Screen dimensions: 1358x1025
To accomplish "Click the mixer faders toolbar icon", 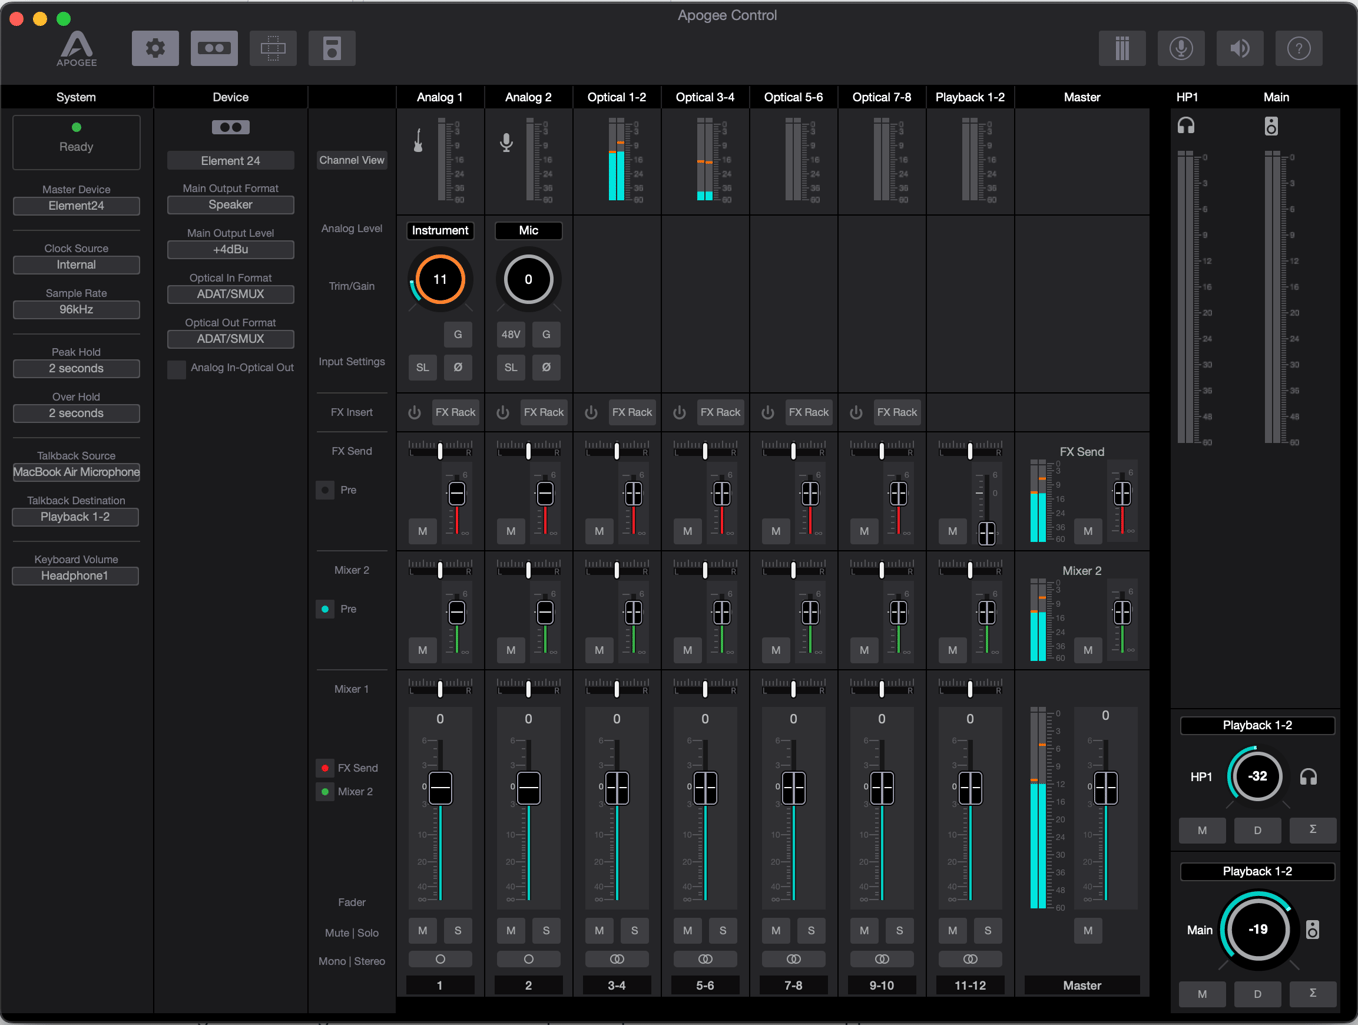I will pyautogui.click(x=1122, y=48).
